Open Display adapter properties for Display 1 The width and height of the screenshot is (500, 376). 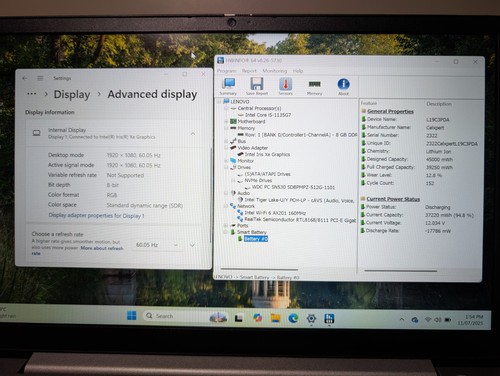click(96, 216)
